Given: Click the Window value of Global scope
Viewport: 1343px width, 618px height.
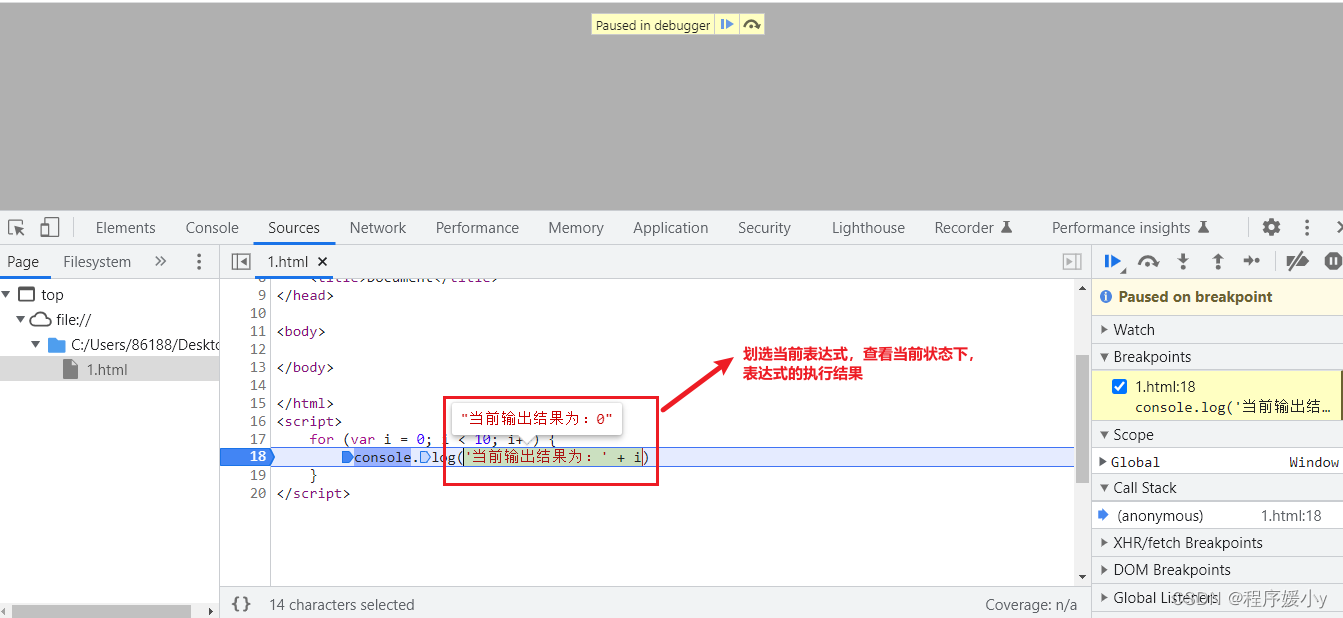Looking at the screenshot, I should 1314,462.
